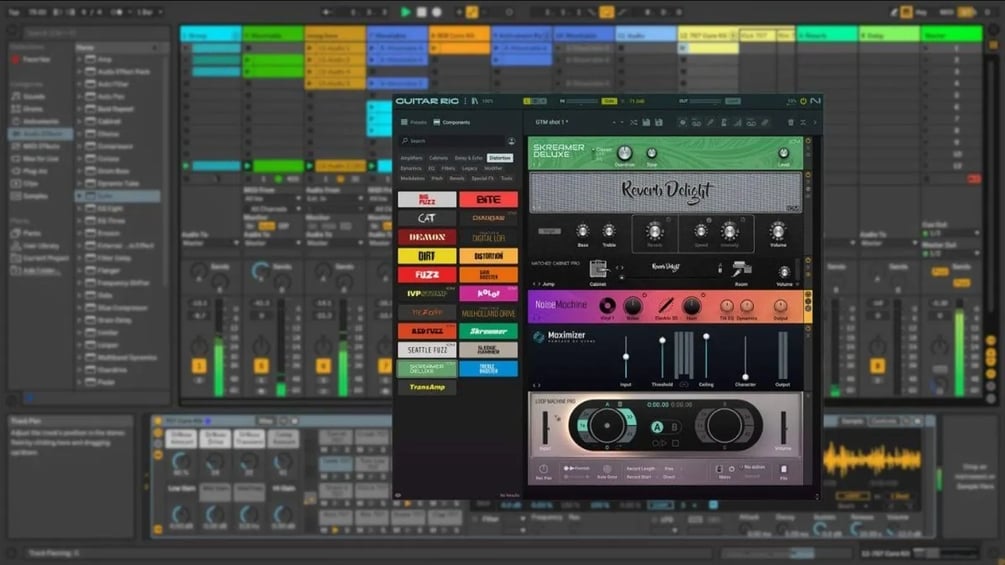Click the collapse rack icon beside trash
This screenshot has width=1005, height=565.
tap(803, 122)
